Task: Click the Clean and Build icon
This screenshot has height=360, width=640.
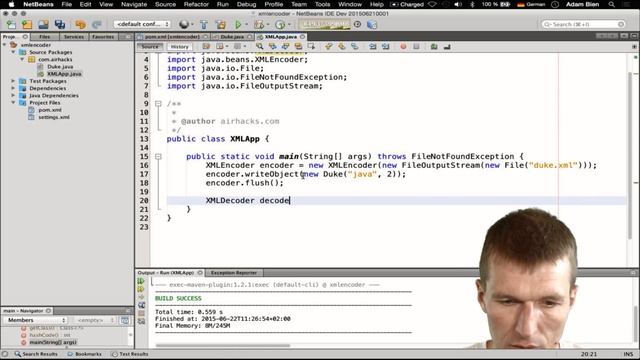Action: click(x=221, y=24)
